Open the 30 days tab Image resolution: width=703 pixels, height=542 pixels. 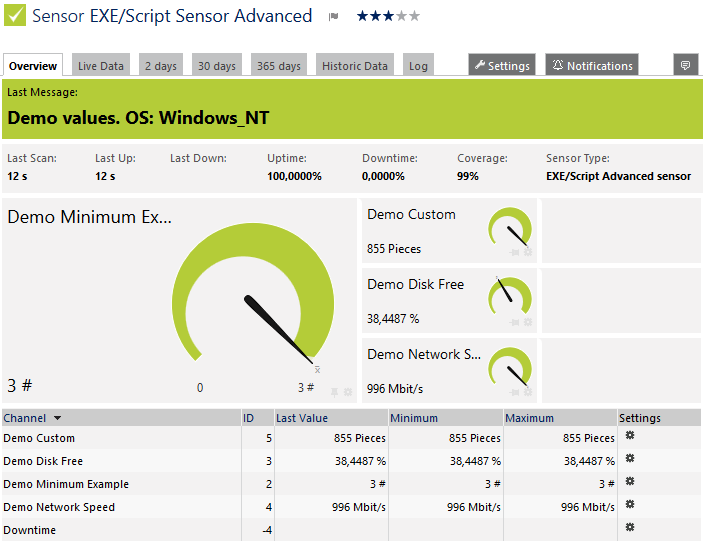217,65
